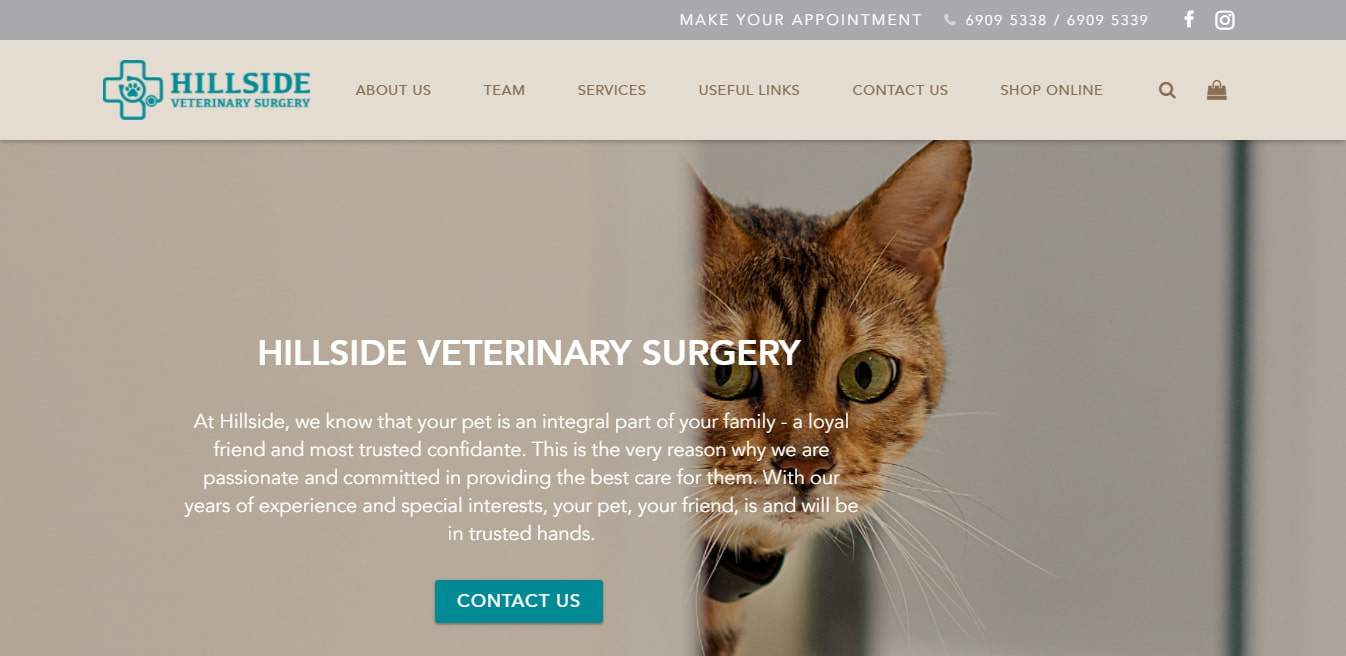This screenshot has height=656, width=1346.
Task: Select Useful Links in navigation
Action: [x=749, y=90]
